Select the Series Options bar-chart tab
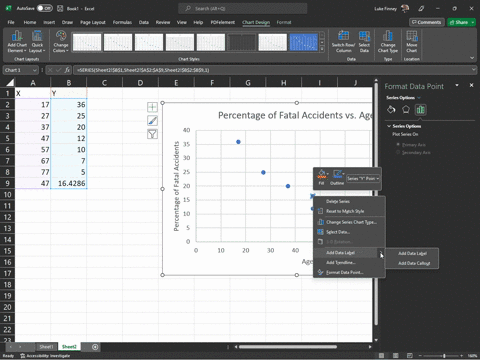Viewport: 480px width, 360px height. 420,109
